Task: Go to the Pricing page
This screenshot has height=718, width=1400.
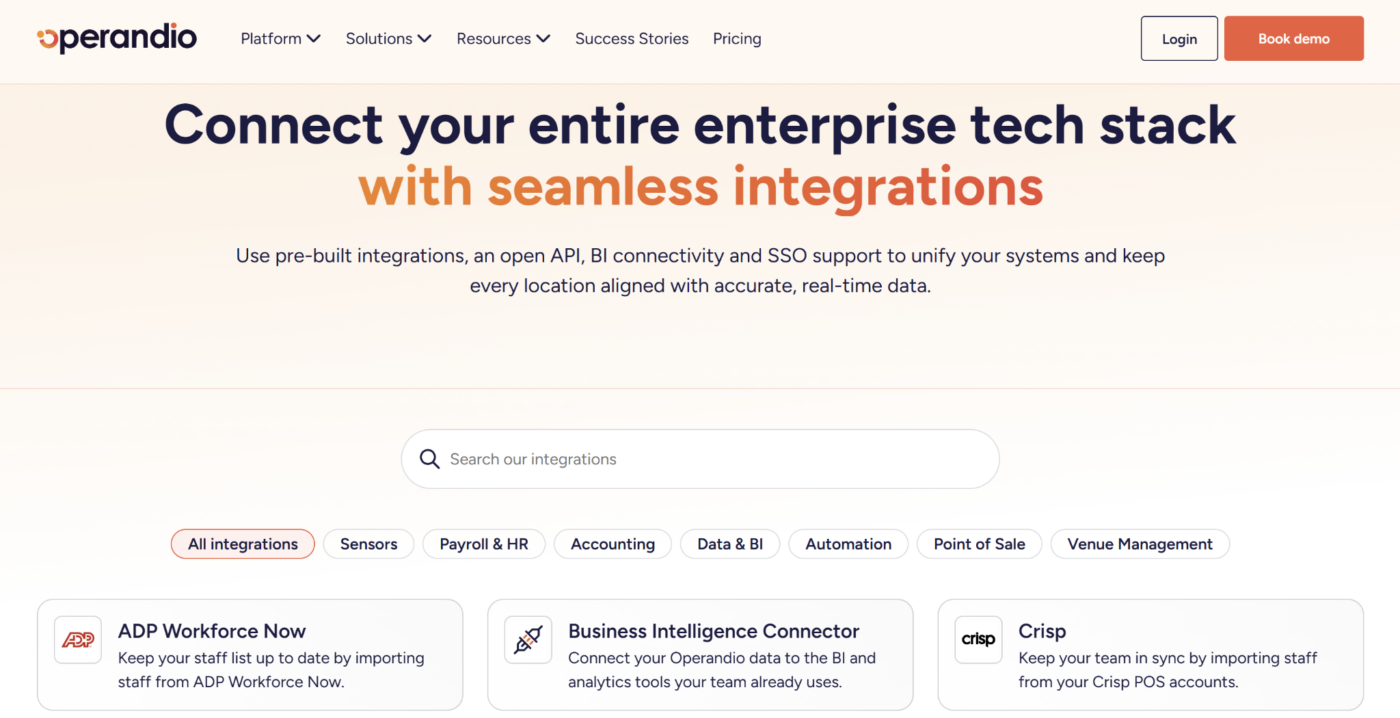Action: (x=737, y=39)
